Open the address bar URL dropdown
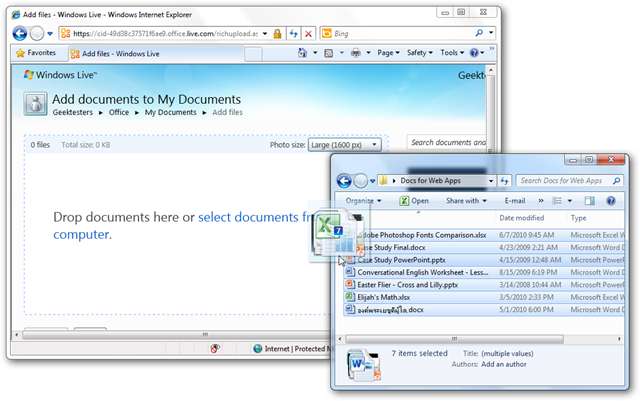This screenshot has width=640, height=401. (265, 34)
